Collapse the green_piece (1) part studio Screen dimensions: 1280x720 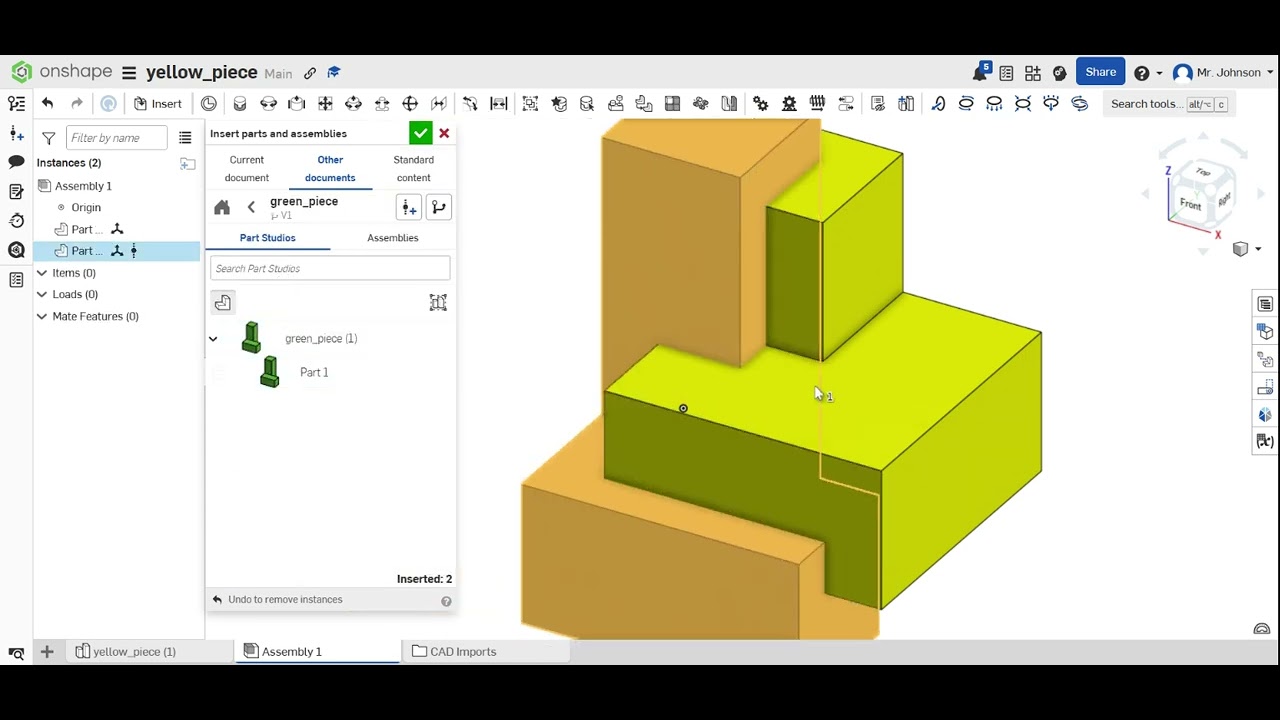pos(213,339)
